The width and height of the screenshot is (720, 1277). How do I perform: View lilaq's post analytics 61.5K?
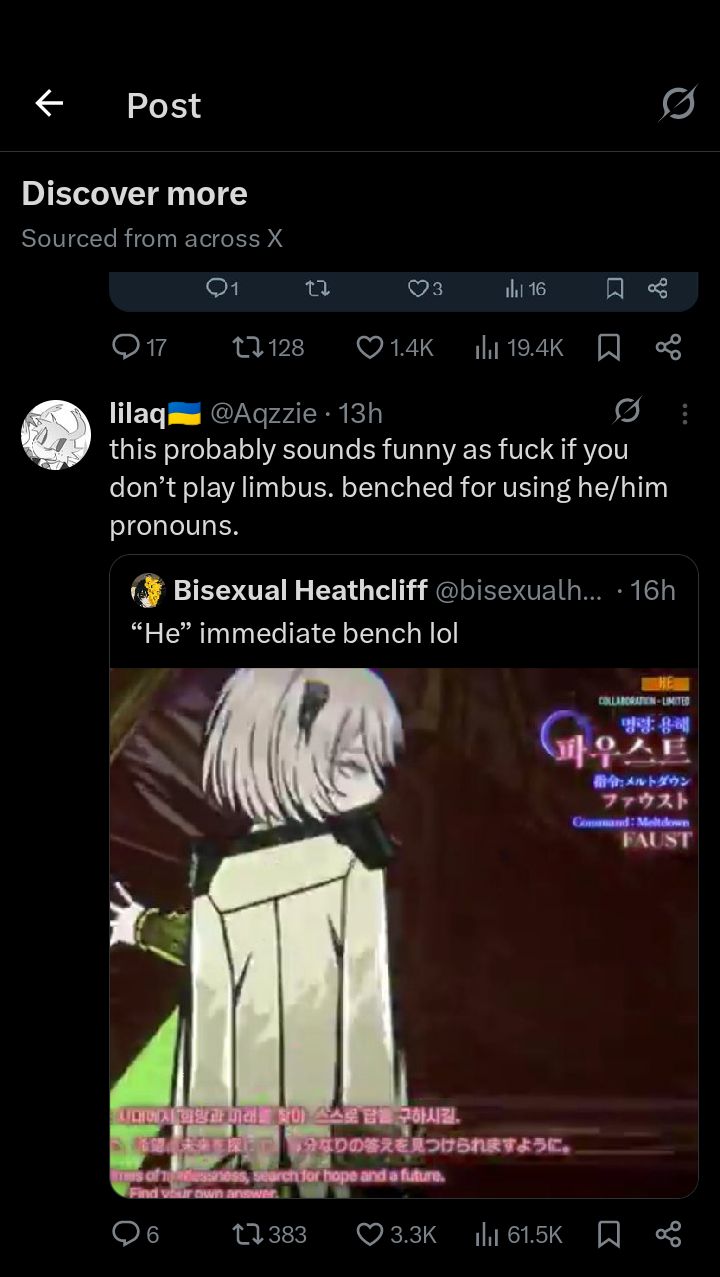click(520, 1235)
